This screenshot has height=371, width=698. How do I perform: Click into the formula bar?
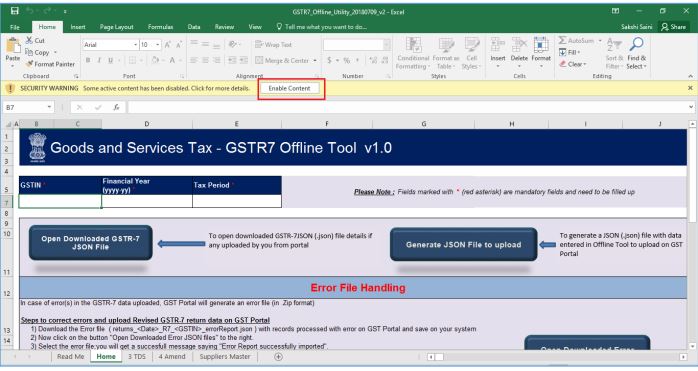[x=407, y=107]
